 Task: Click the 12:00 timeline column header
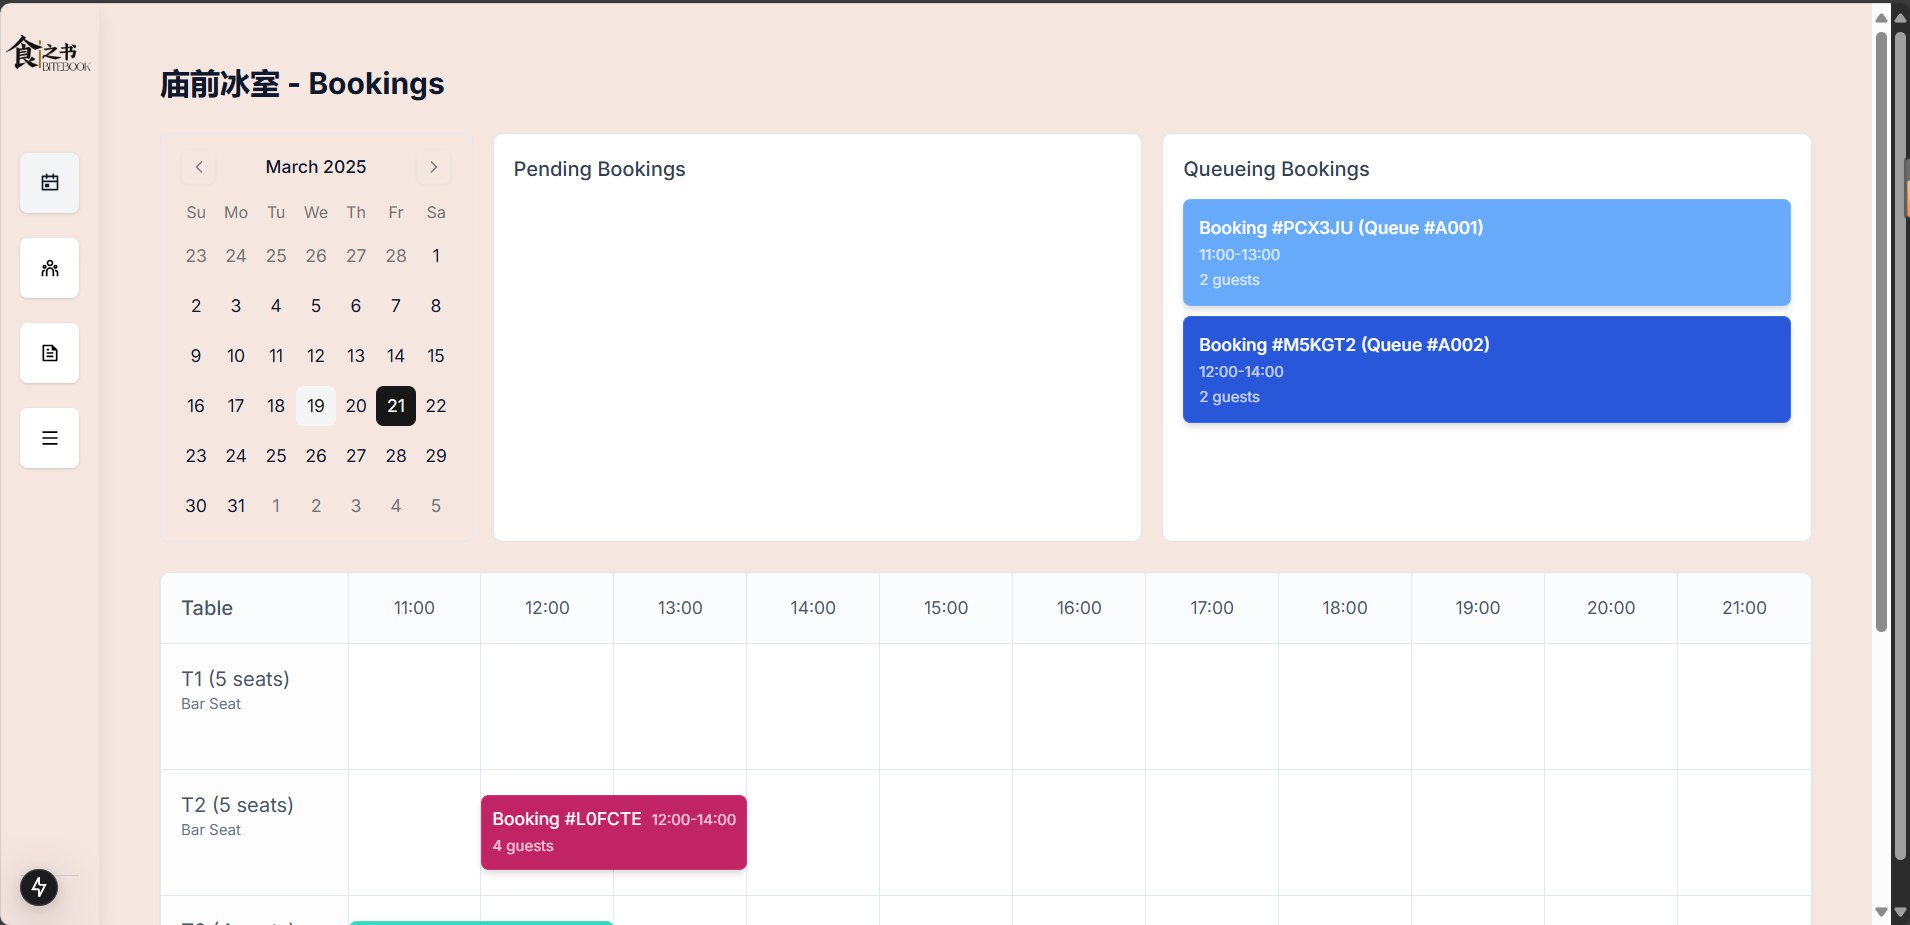[x=546, y=607]
